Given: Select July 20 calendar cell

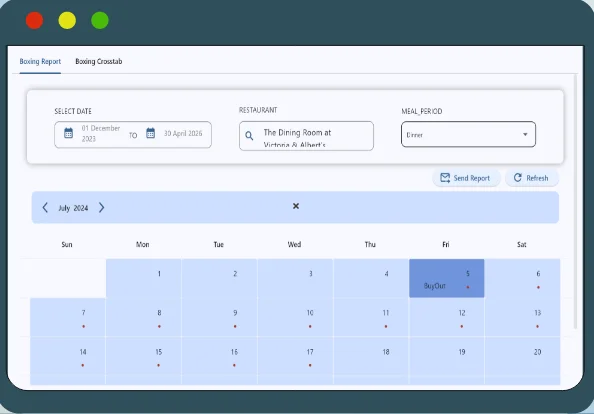Looking at the screenshot, I should [x=522, y=356].
